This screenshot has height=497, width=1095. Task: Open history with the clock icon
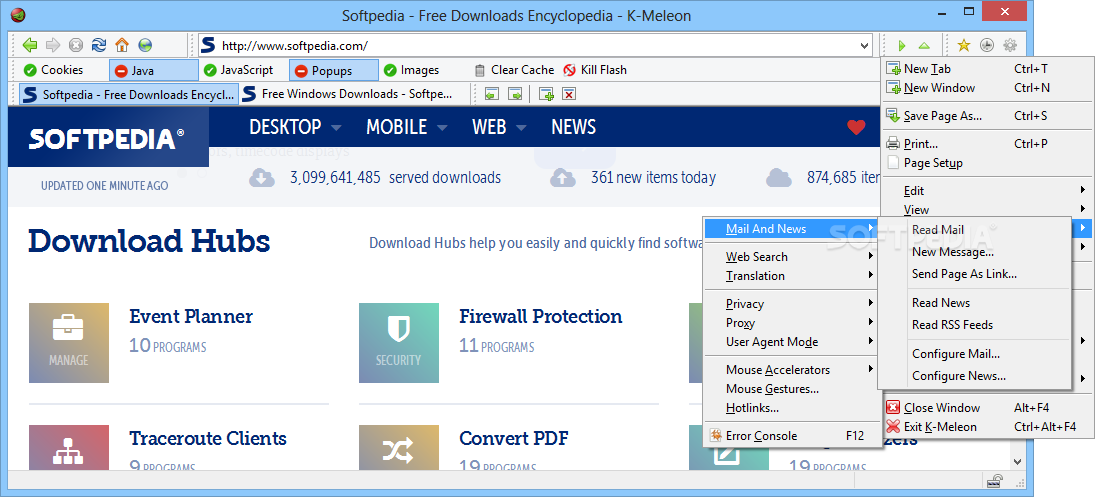pos(987,45)
